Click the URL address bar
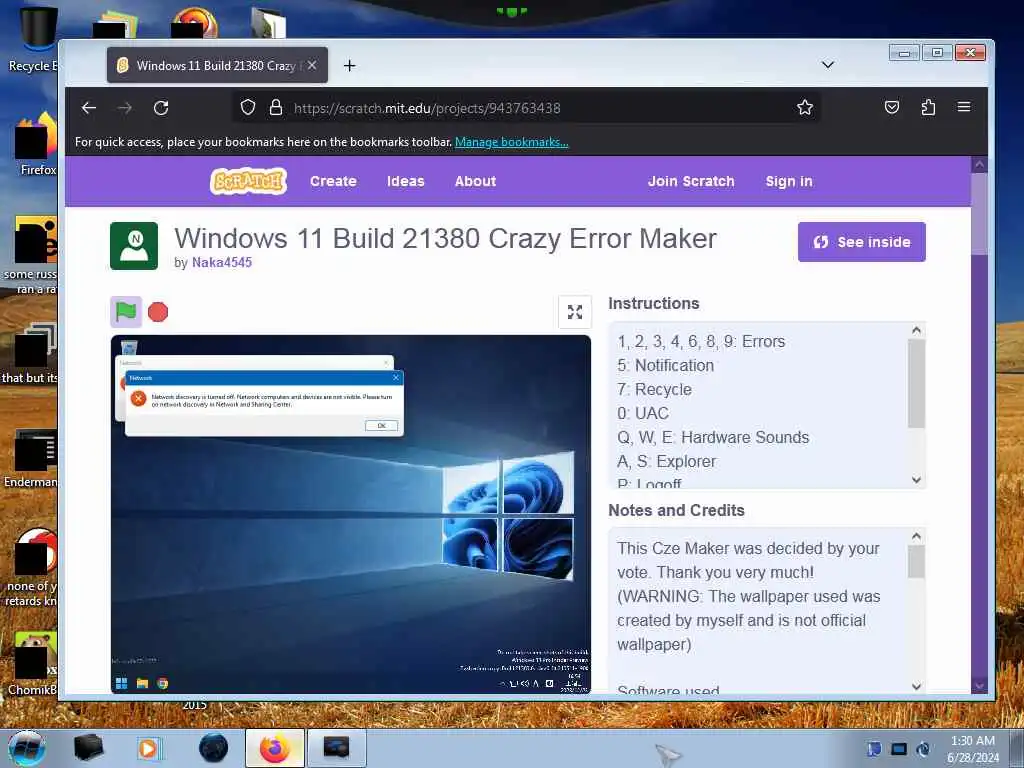Screen dimensions: 1024x768 click(526, 108)
